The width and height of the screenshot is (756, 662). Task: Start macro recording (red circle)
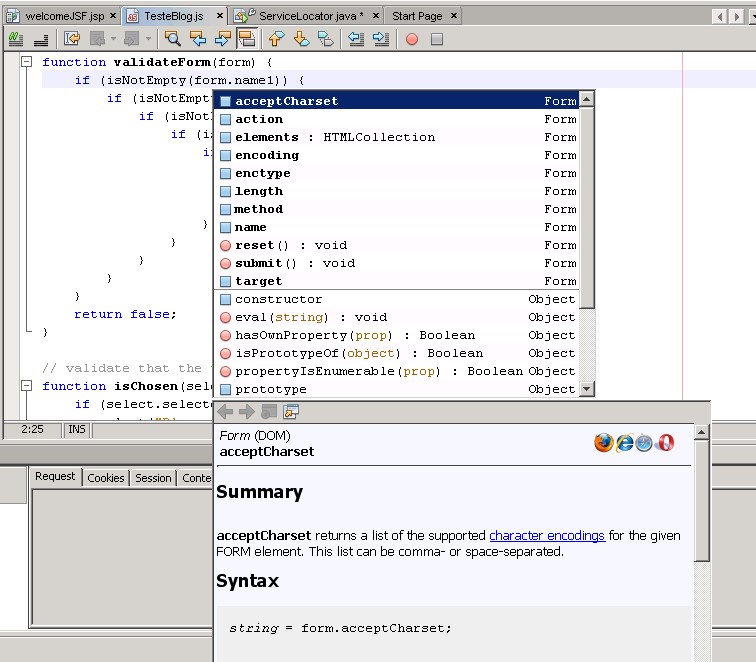pos(412,39)
